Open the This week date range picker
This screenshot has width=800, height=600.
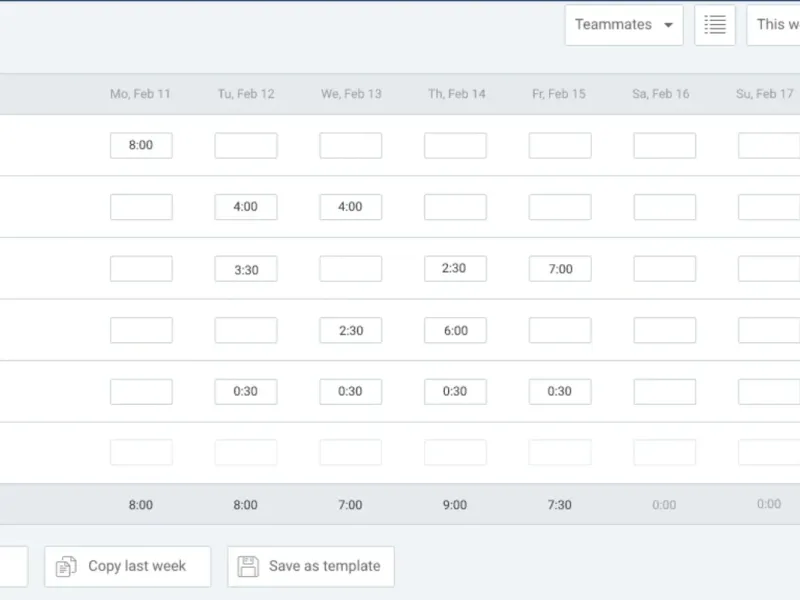point(775,25)
